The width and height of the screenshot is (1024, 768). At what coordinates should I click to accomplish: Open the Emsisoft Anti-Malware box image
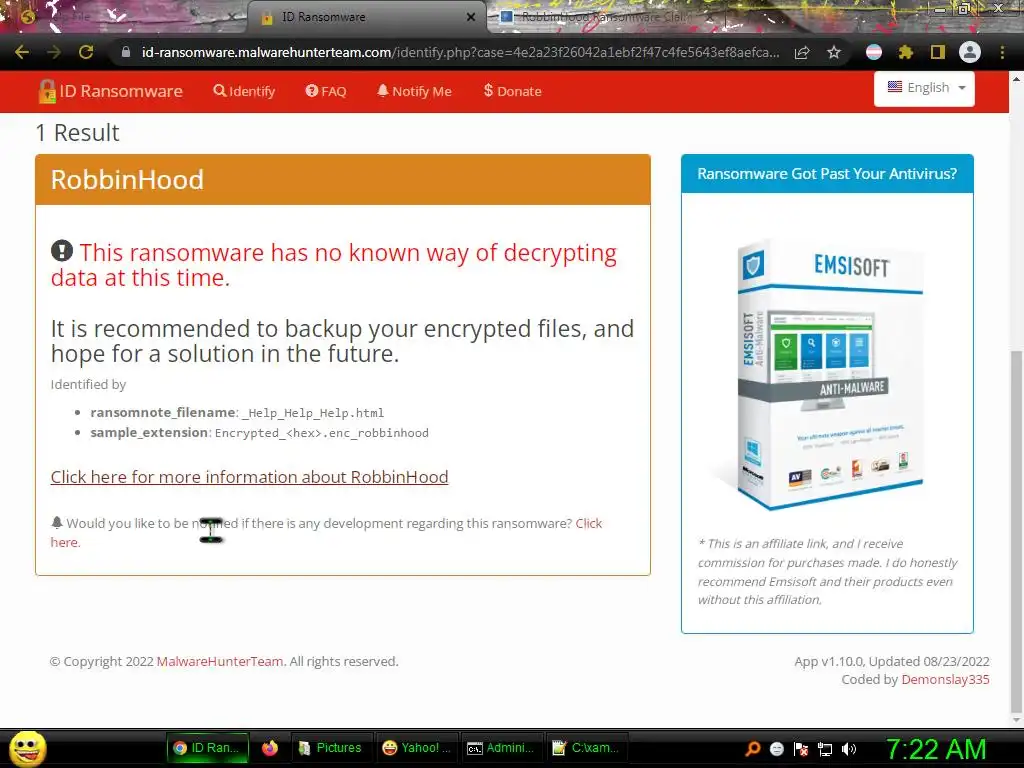[827, 374]
